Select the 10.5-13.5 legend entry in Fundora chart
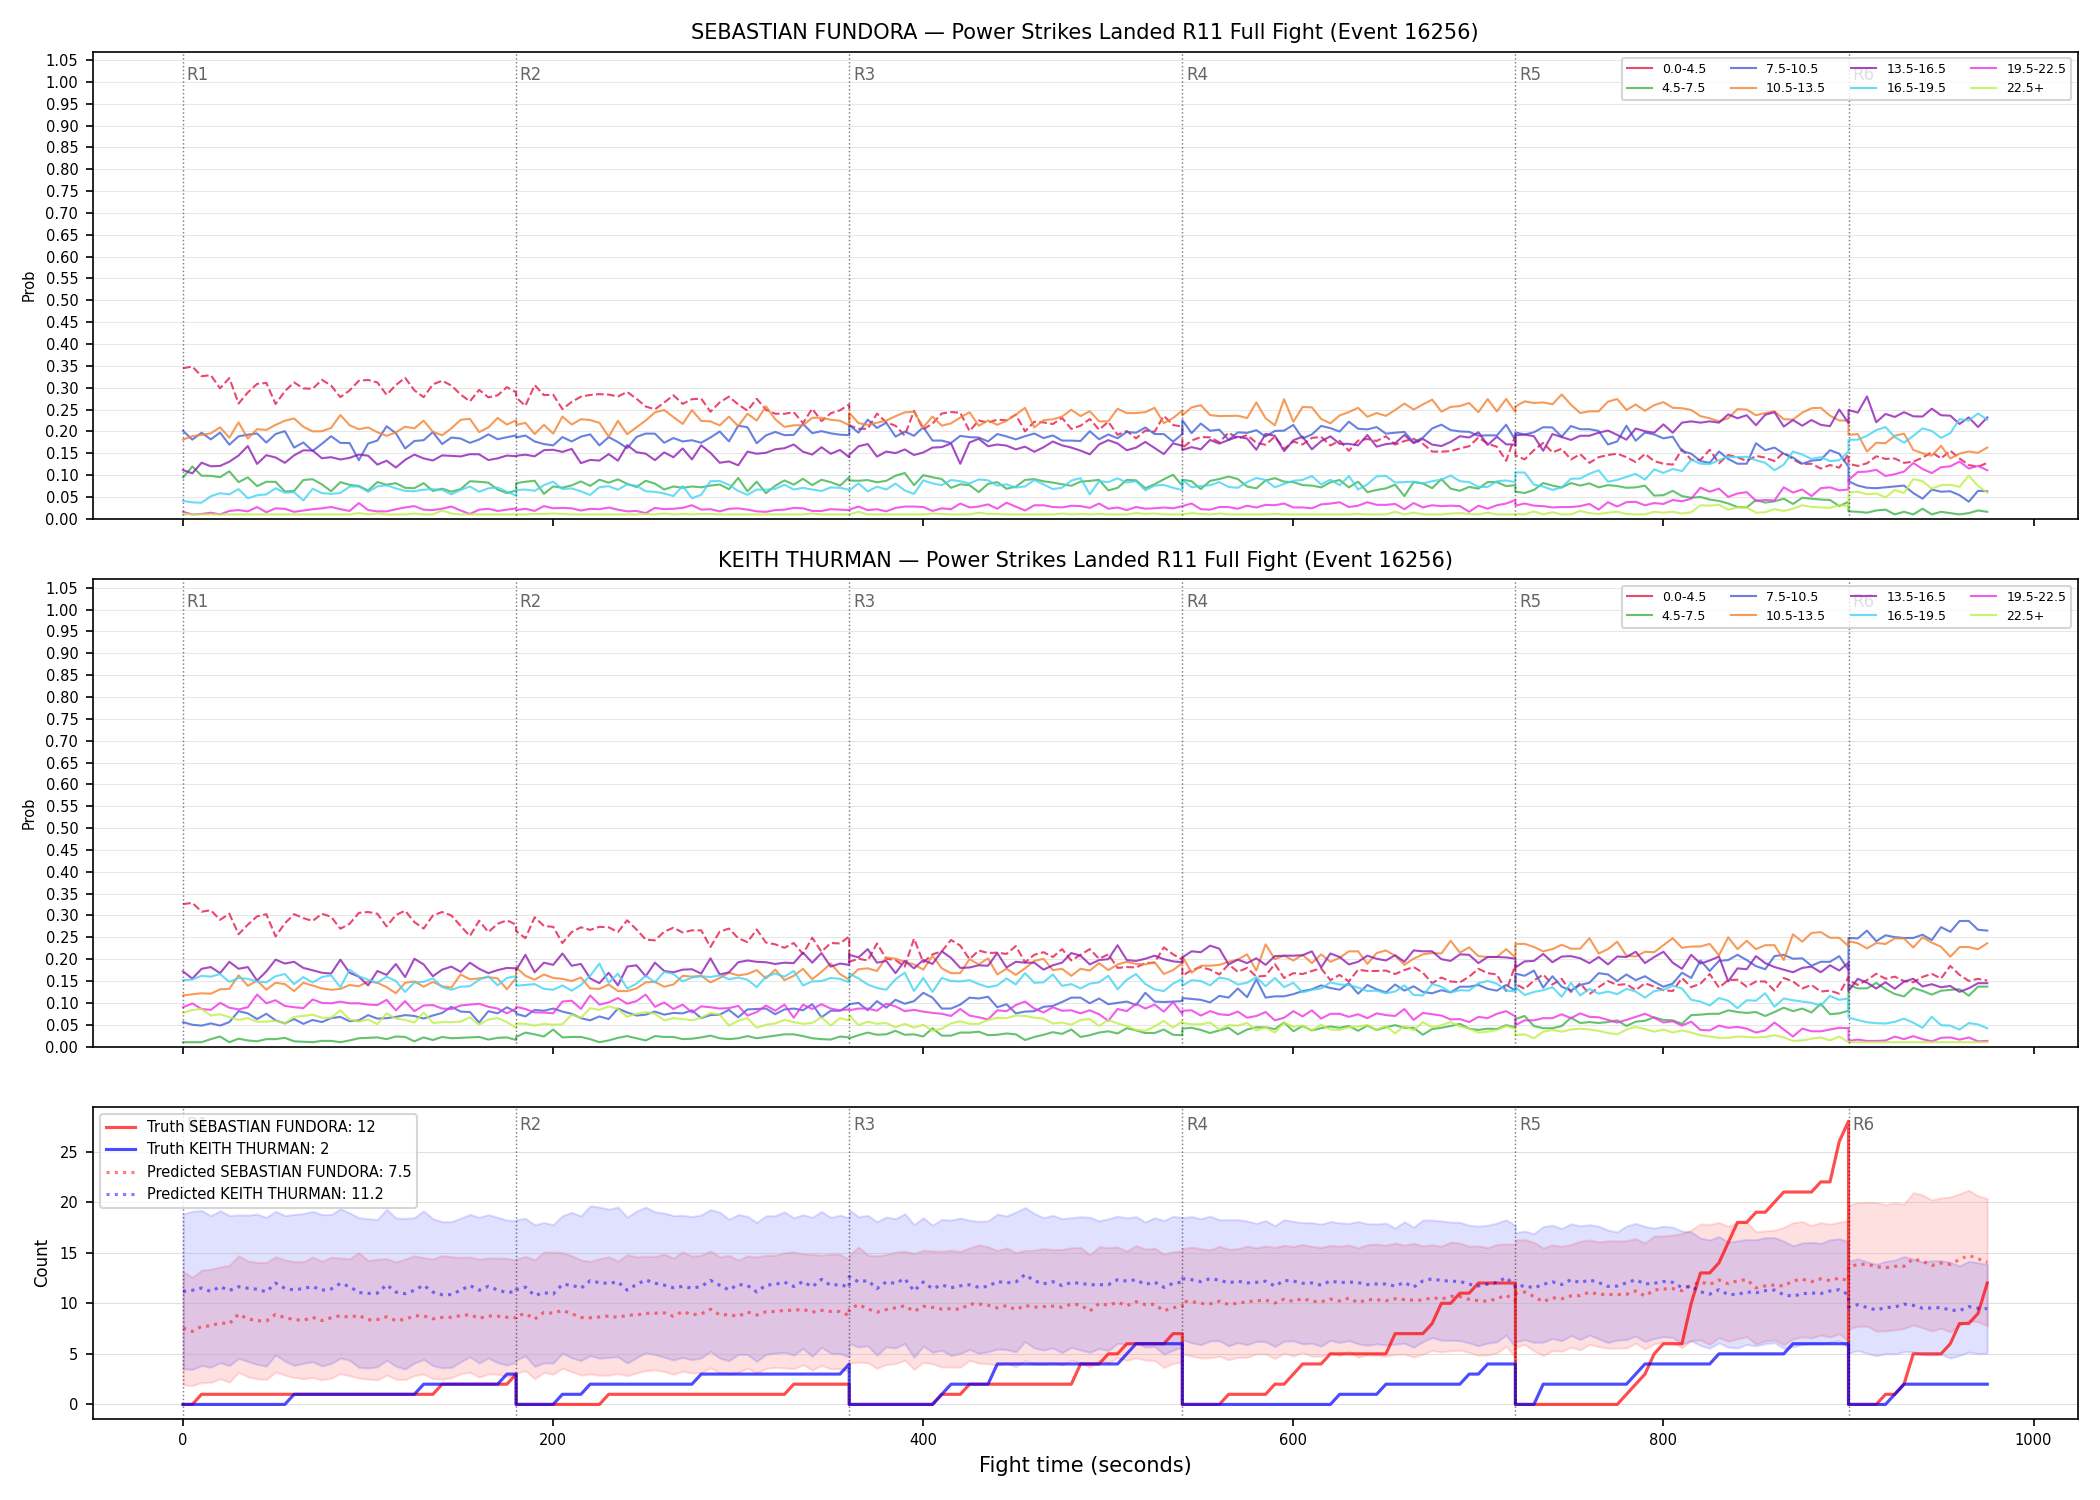Viewport: 2100px width, 1500px height. pos(1777,88)
